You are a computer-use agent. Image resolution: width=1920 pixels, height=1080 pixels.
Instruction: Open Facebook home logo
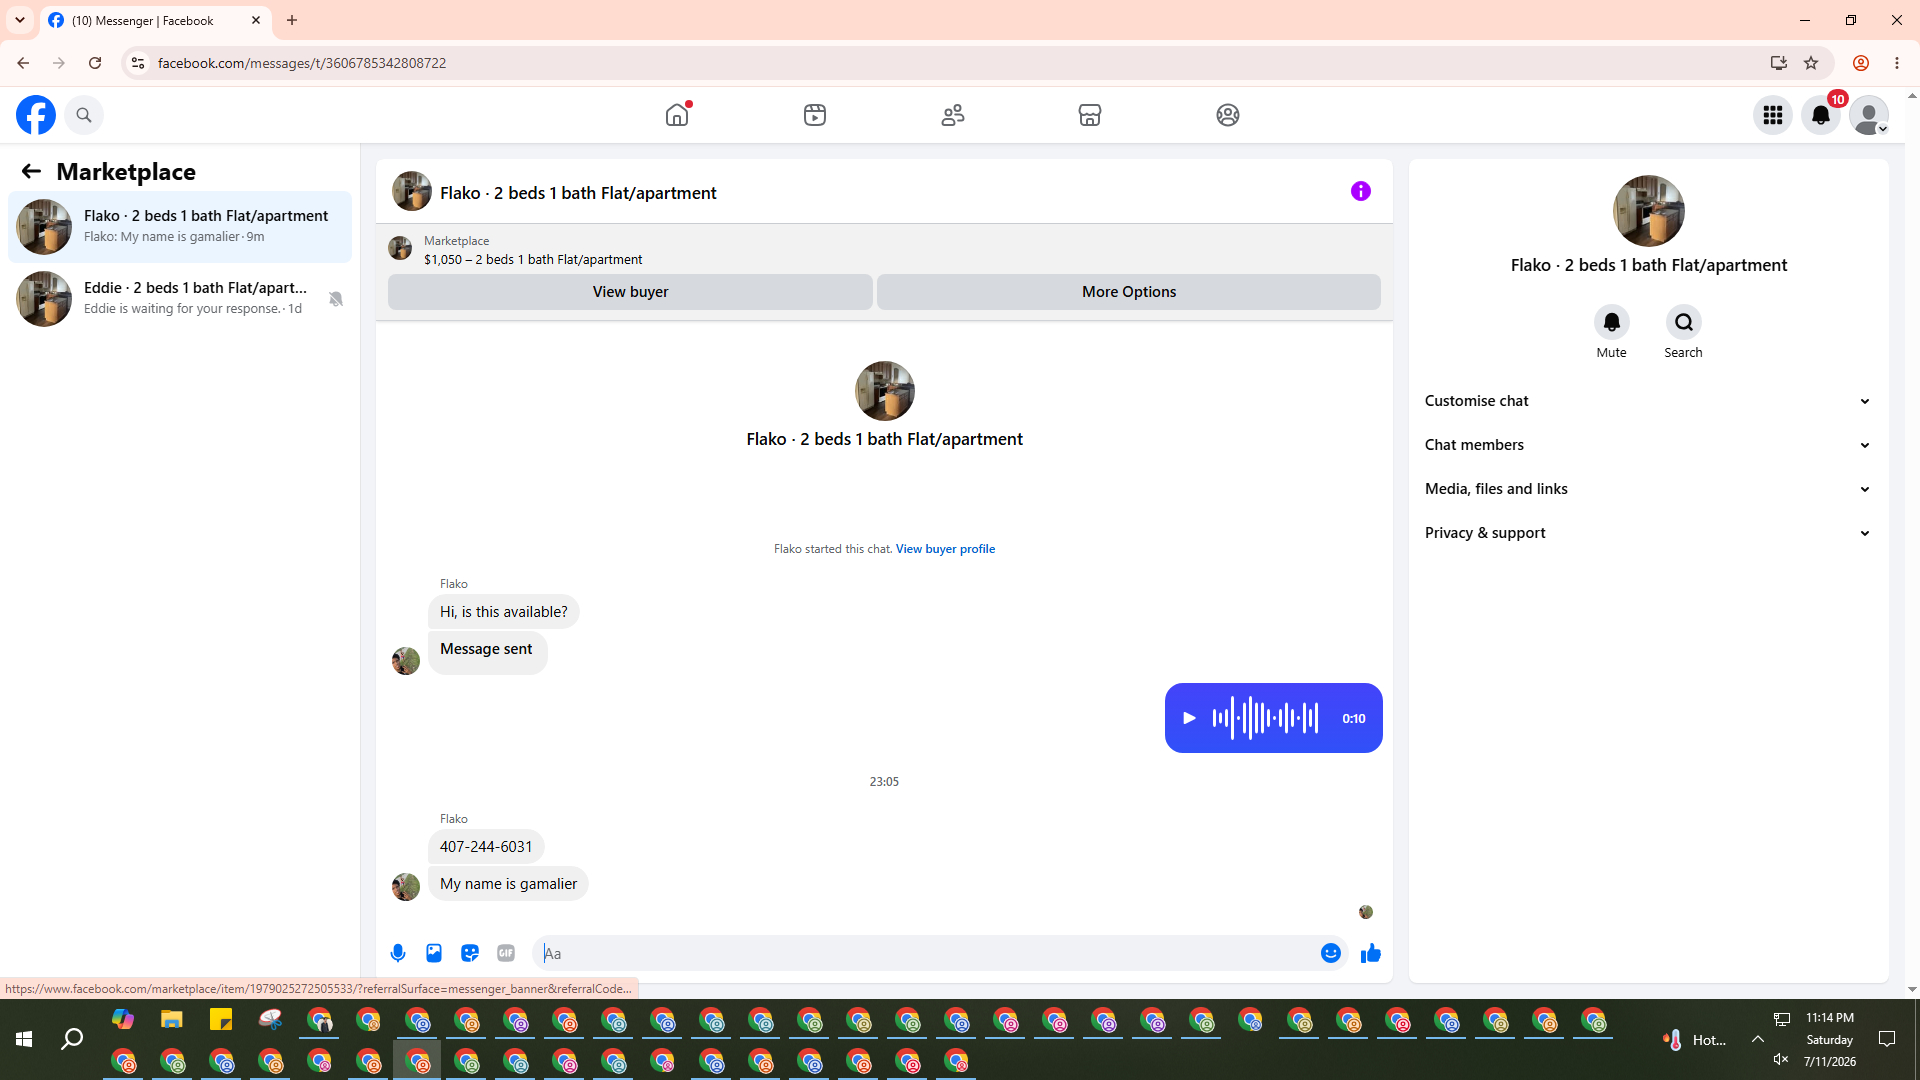(36, 115)
